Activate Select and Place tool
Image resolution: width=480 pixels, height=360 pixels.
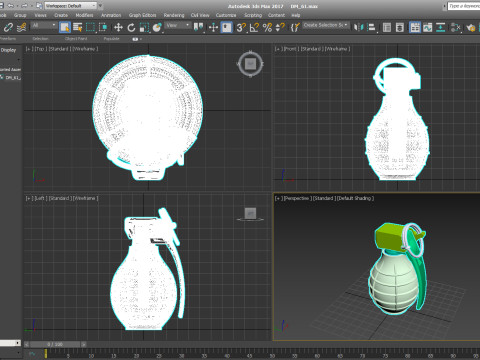tap(157, 27)
